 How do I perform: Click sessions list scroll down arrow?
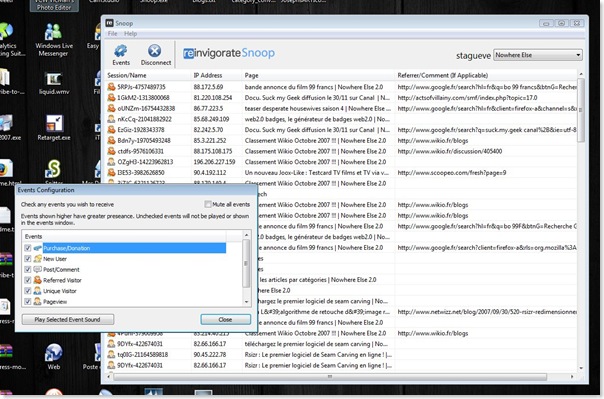point(581,368)
